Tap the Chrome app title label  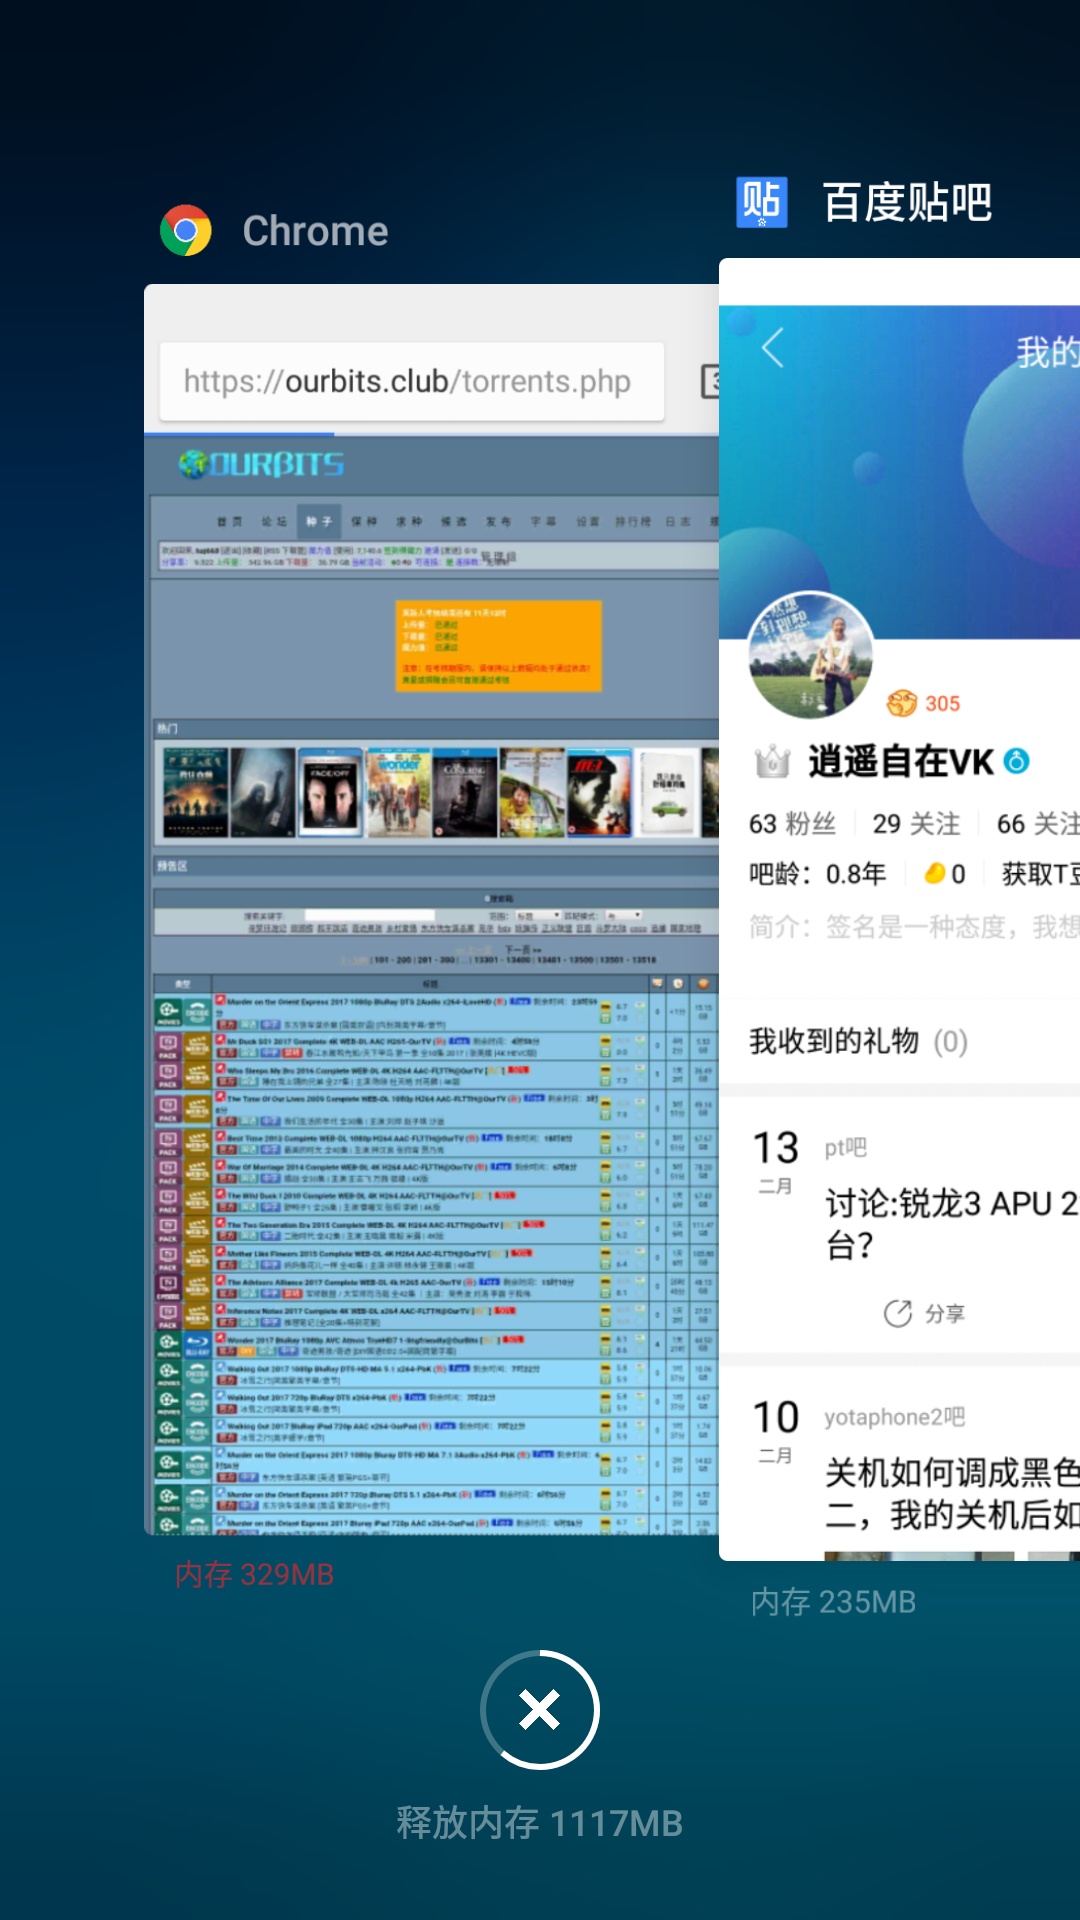point(315,231)
